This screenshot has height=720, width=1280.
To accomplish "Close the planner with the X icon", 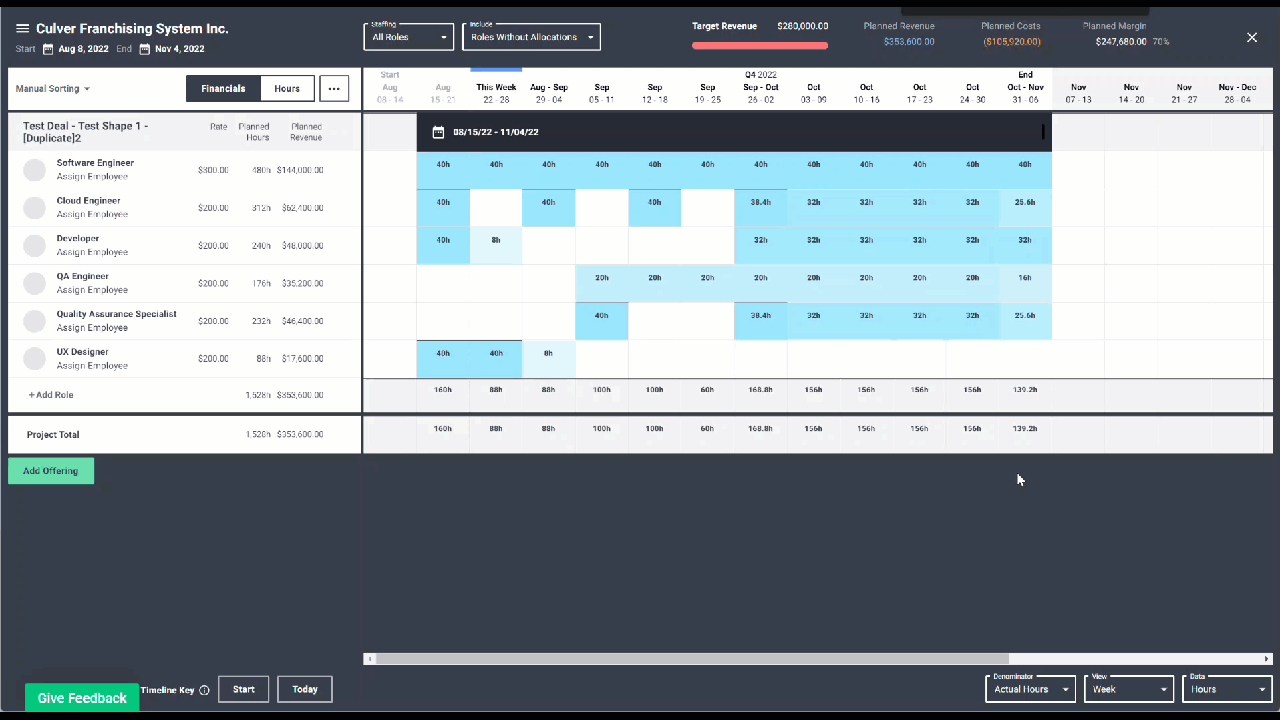I will pyautogui.click(x=1252, y=37).
